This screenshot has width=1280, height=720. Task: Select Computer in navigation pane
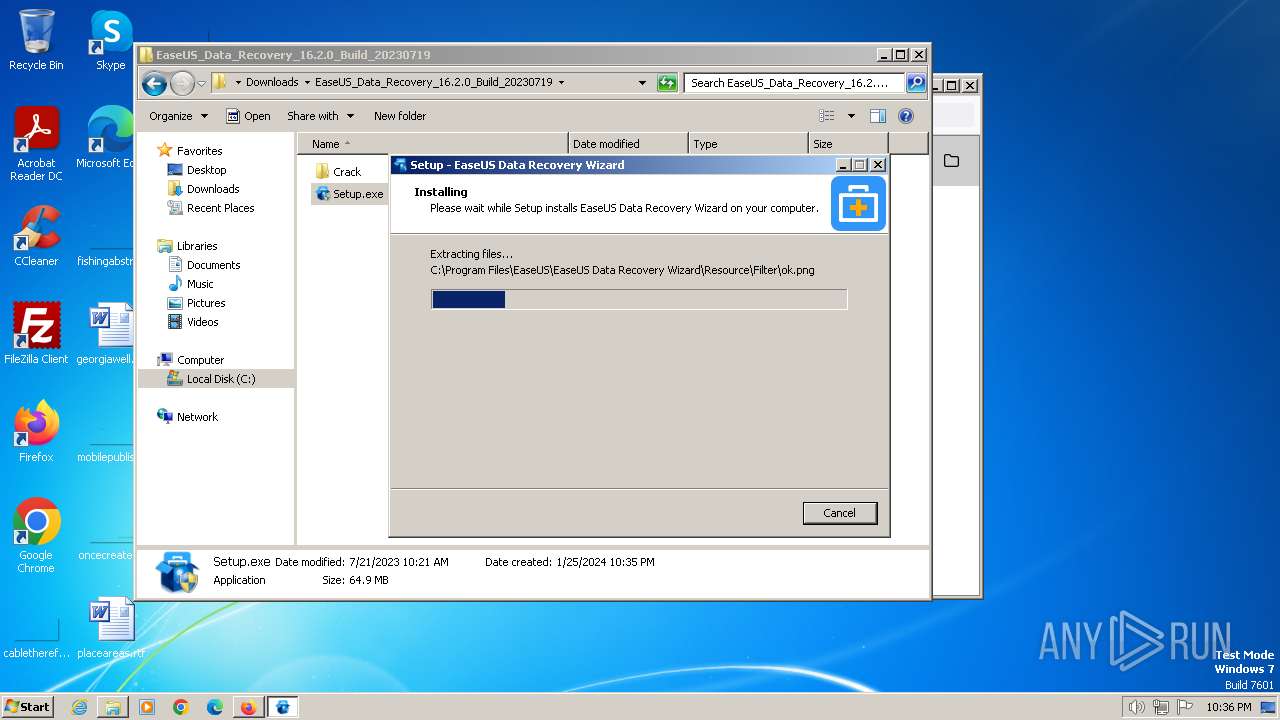tap(190, 360)
